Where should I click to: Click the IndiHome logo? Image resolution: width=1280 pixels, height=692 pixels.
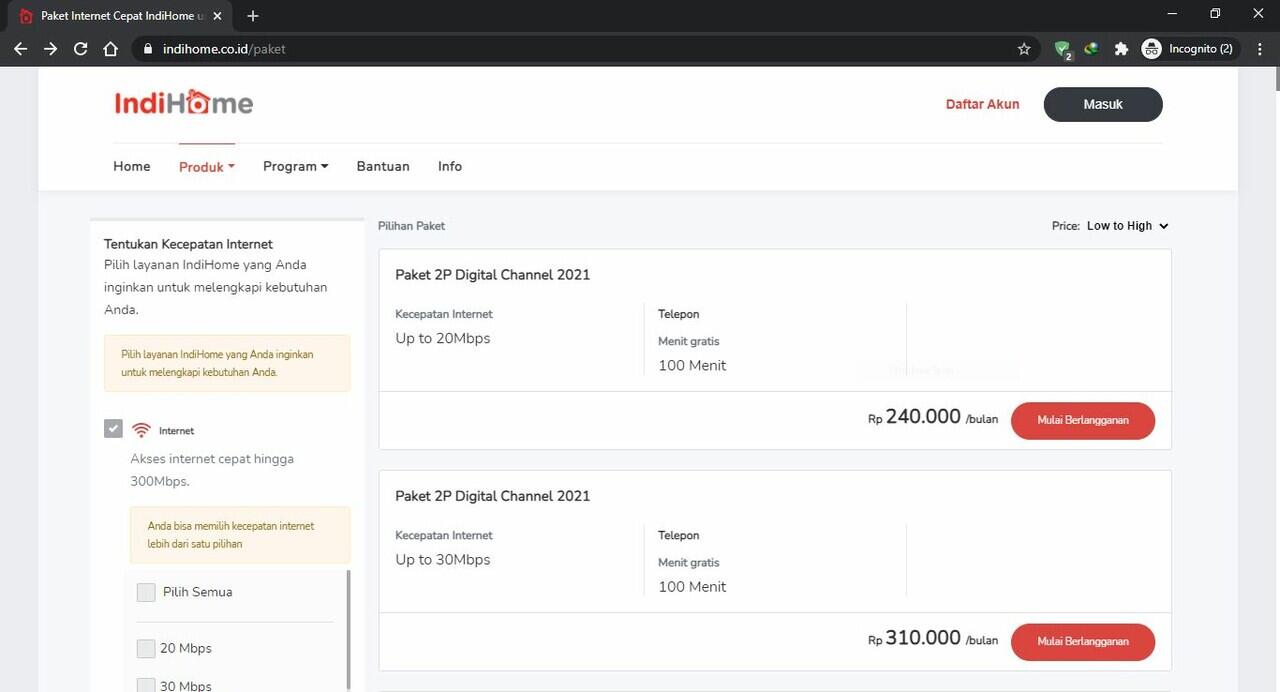tap(183, 103)
